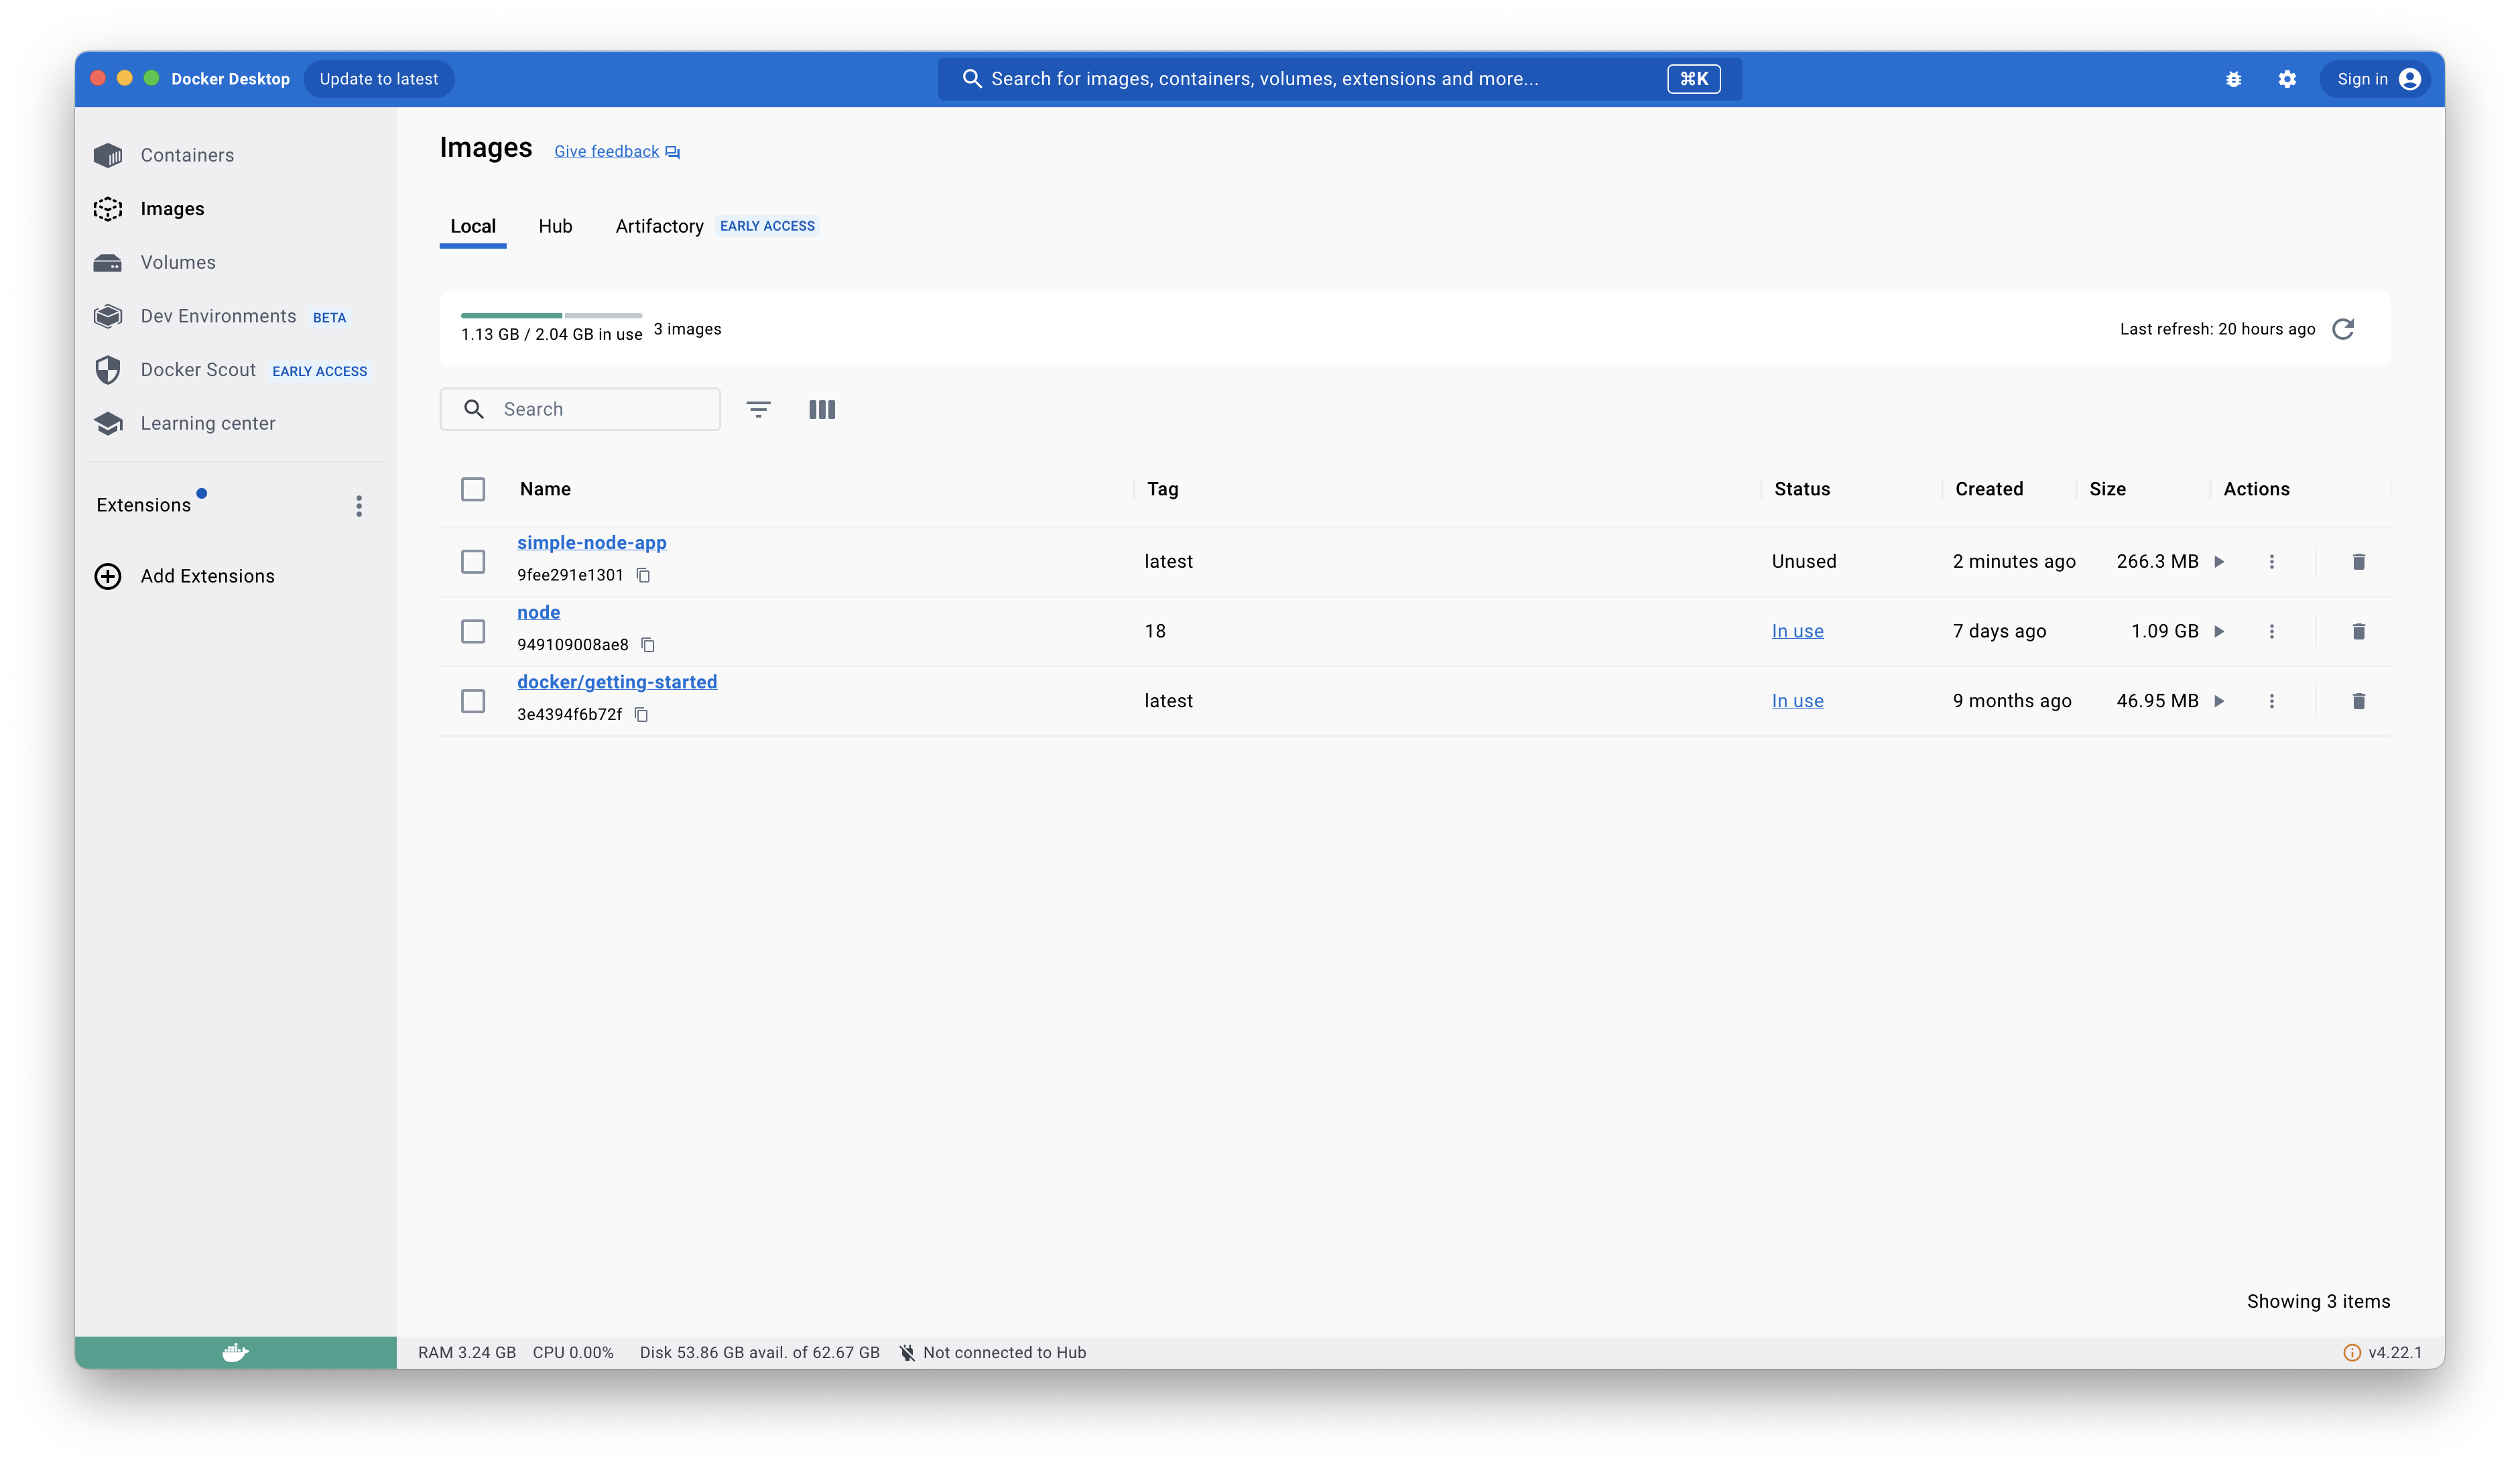Image resolution: width=2520 pixels, height=1468 pixels.
Task: Click the Docker whale status icon
Action: [235, 1352]
